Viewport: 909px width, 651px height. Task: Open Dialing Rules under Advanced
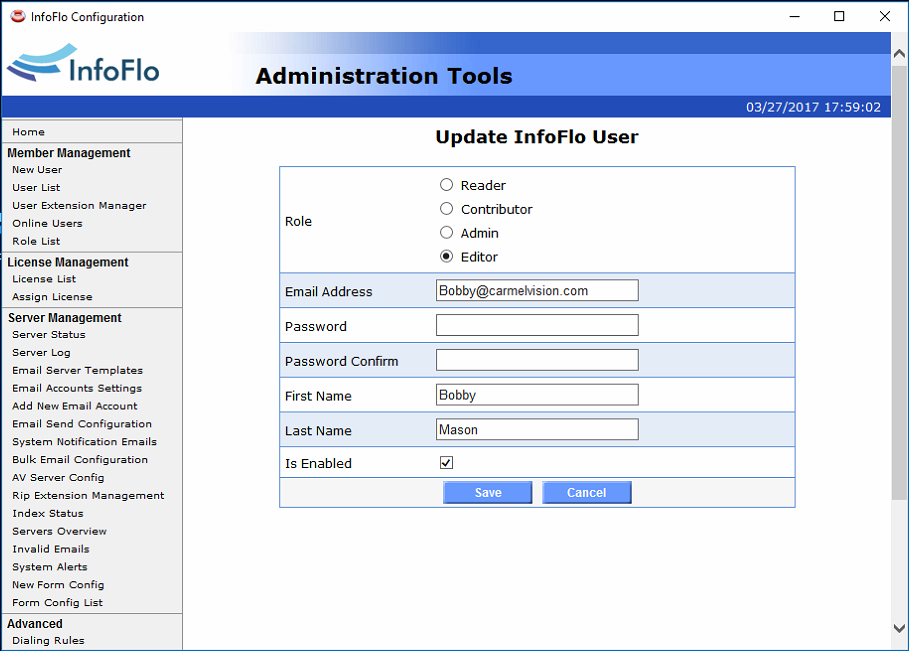click(x=48, y=641)
